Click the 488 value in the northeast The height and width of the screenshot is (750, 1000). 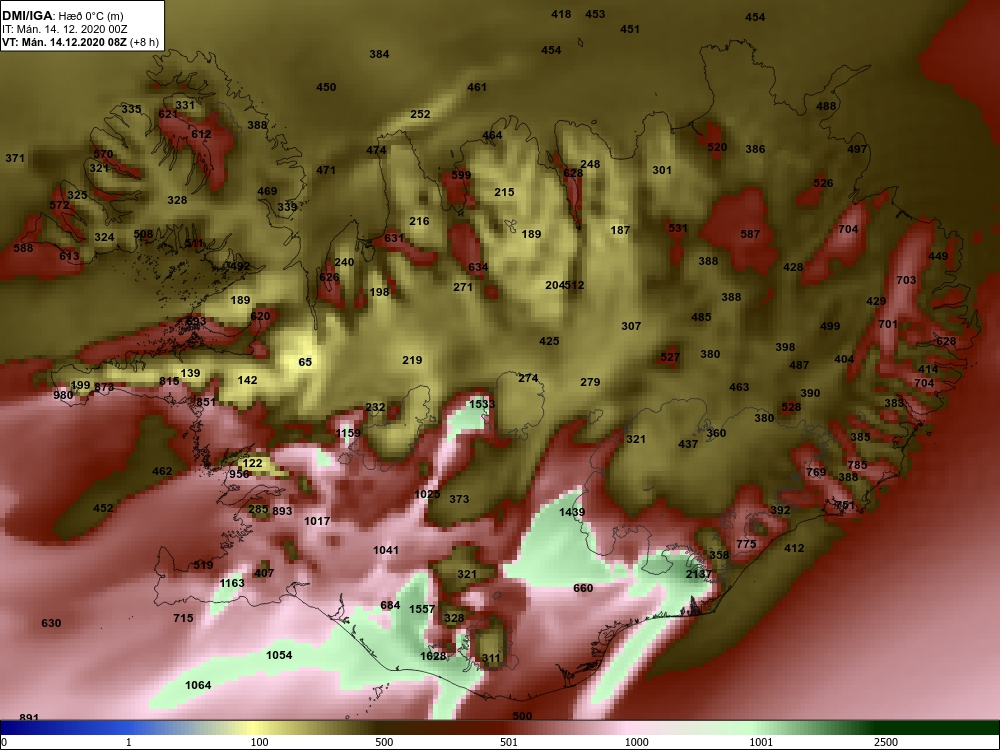tap(826, 106)
